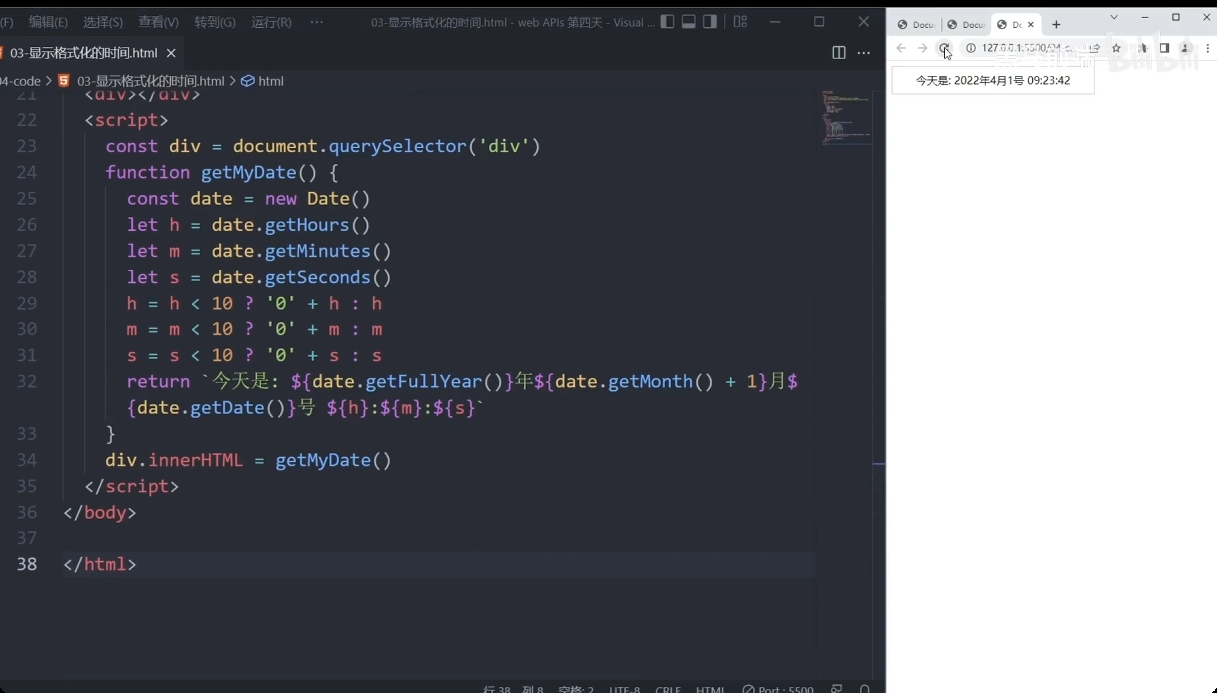Share this page from the address bar
Screen dimensions: 1217x693
coord(1096,48)
